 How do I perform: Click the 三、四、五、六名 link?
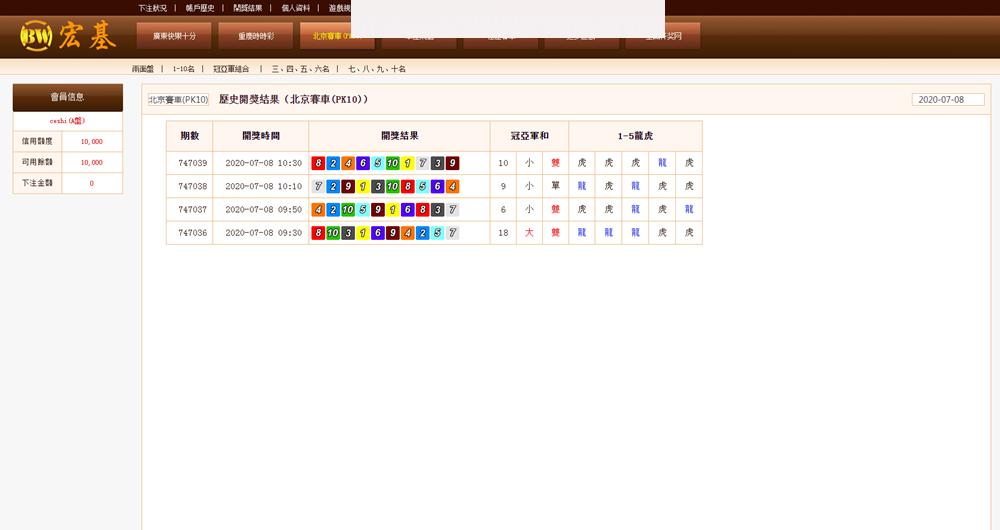(299, 69)
